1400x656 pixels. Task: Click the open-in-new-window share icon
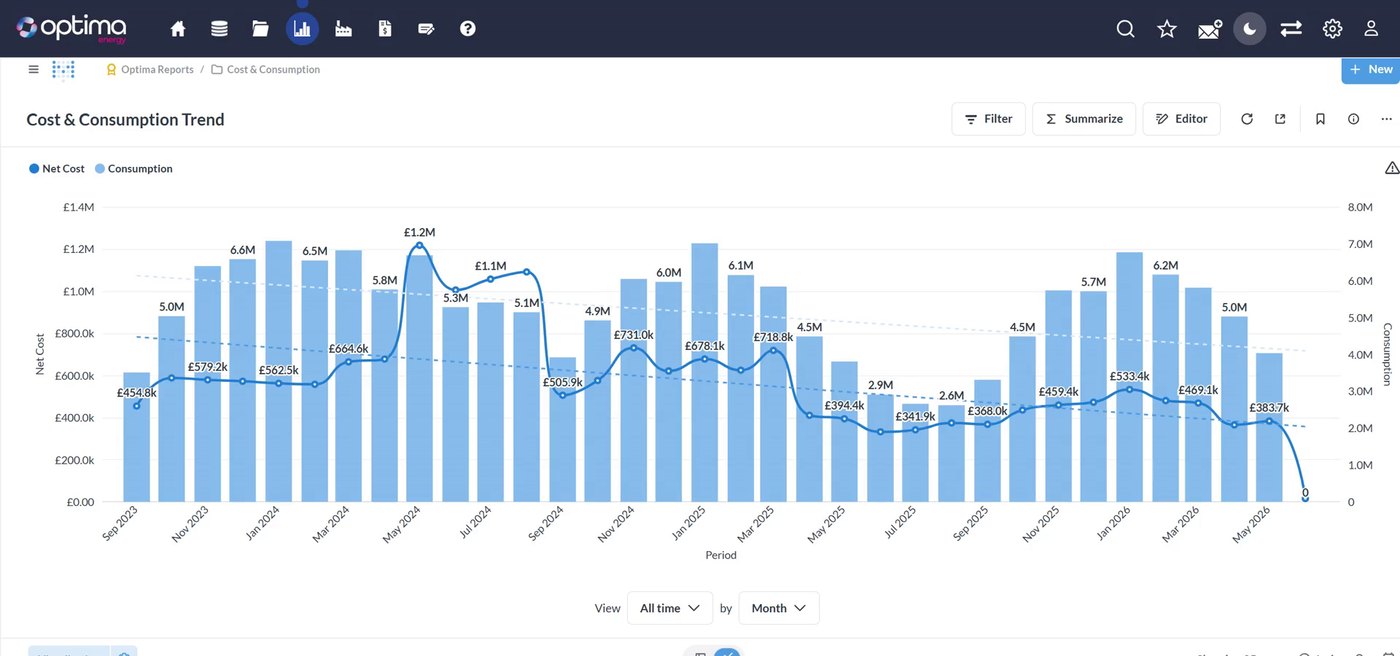pyautogui.click(x=1280, y=119)
